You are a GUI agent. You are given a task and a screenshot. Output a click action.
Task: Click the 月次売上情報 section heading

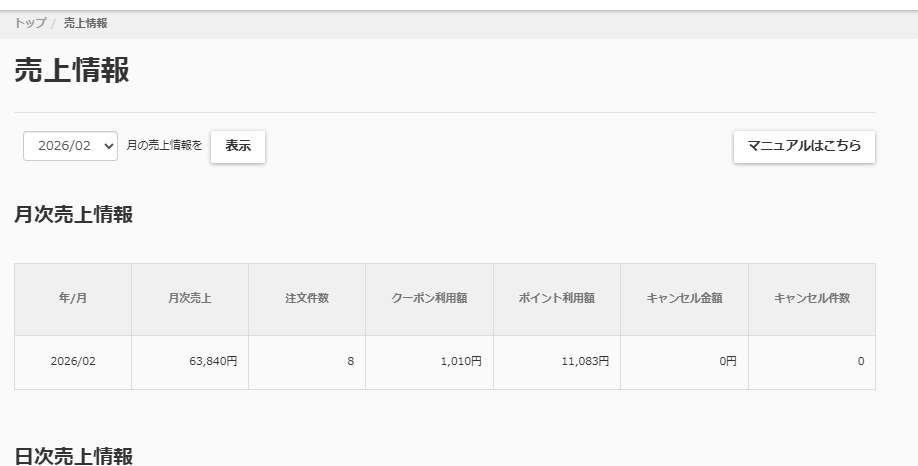coord(73,214)
